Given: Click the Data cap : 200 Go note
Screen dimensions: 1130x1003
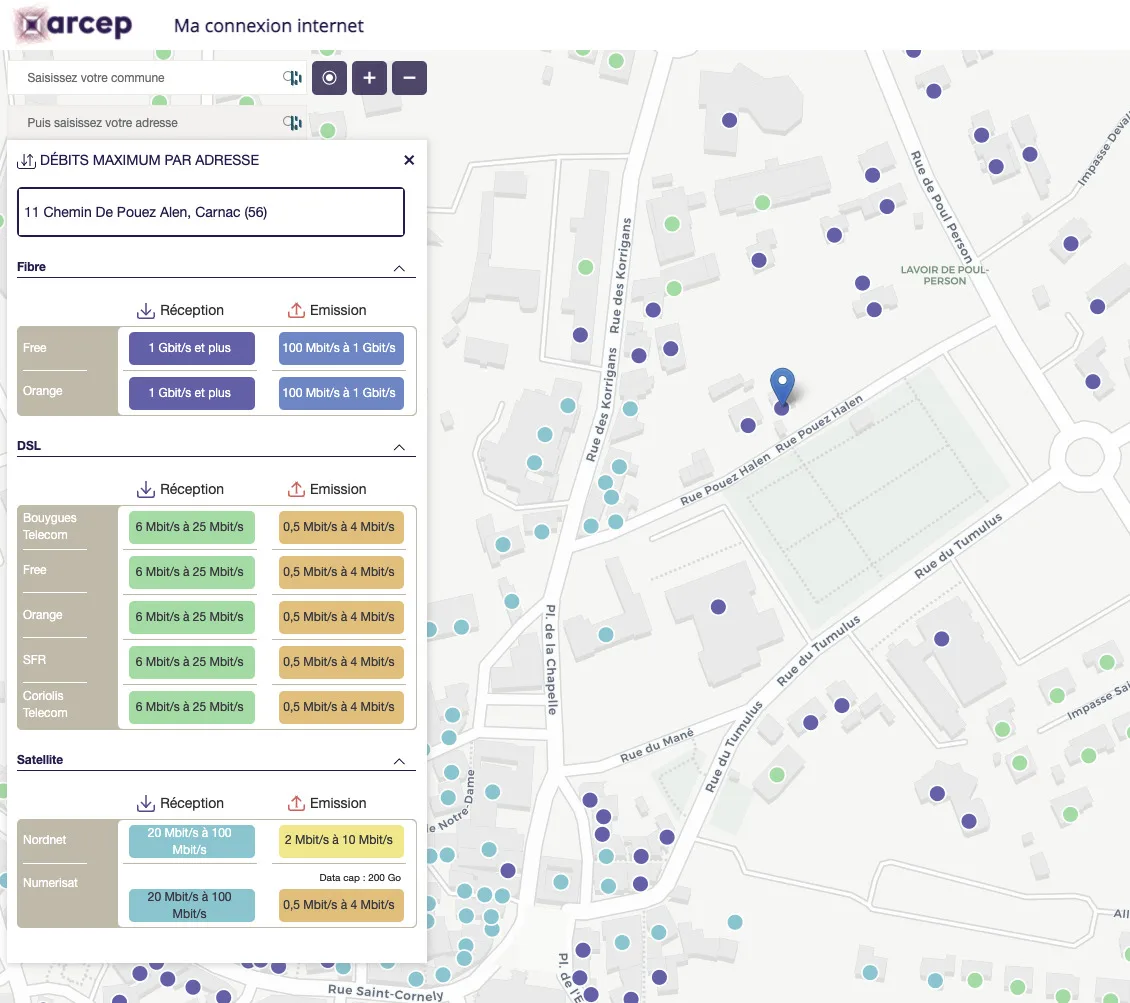Looking at the screenshot, I should click(x=360, y=878).
